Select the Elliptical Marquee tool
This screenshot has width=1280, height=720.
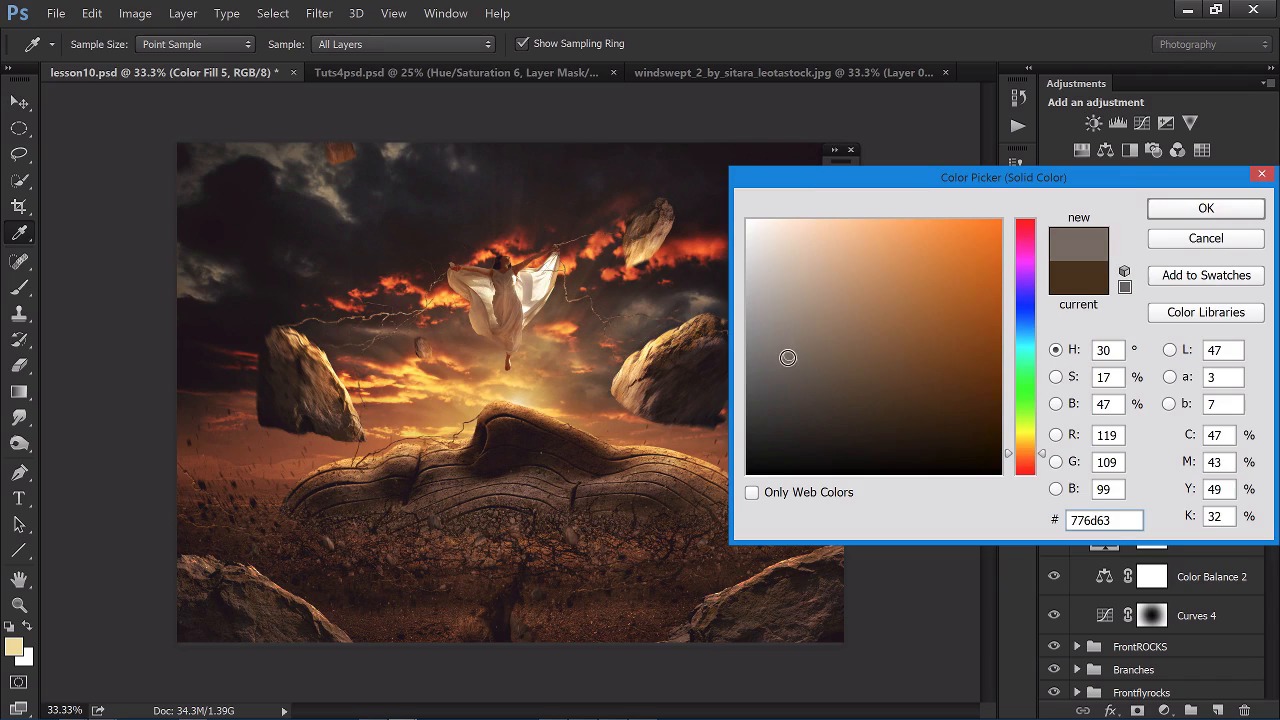pos(19,128)
